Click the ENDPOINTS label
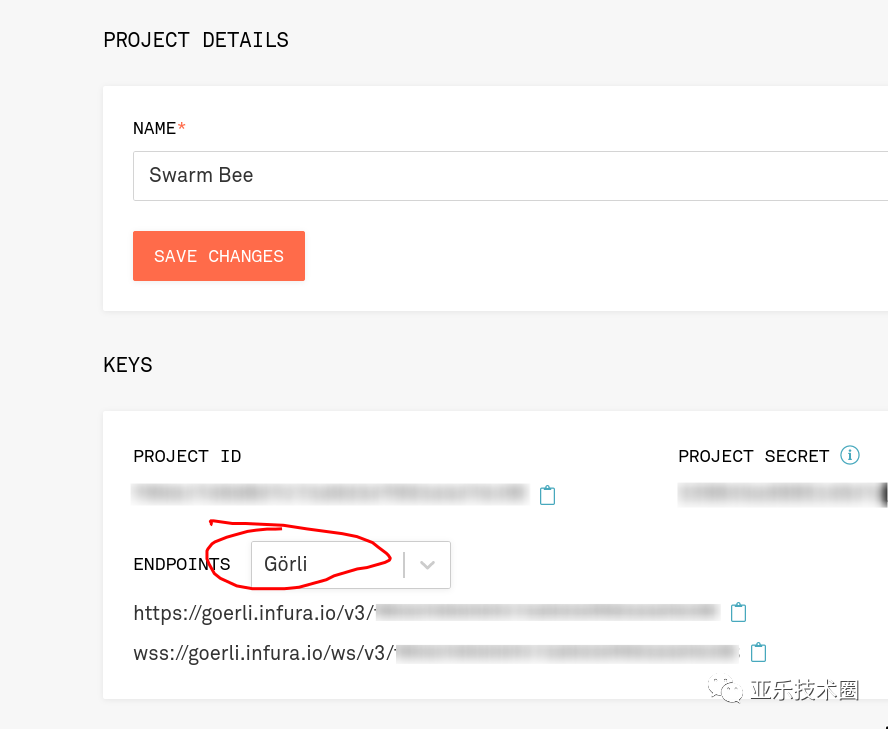The image size is (888, 729). coord(182,565)
